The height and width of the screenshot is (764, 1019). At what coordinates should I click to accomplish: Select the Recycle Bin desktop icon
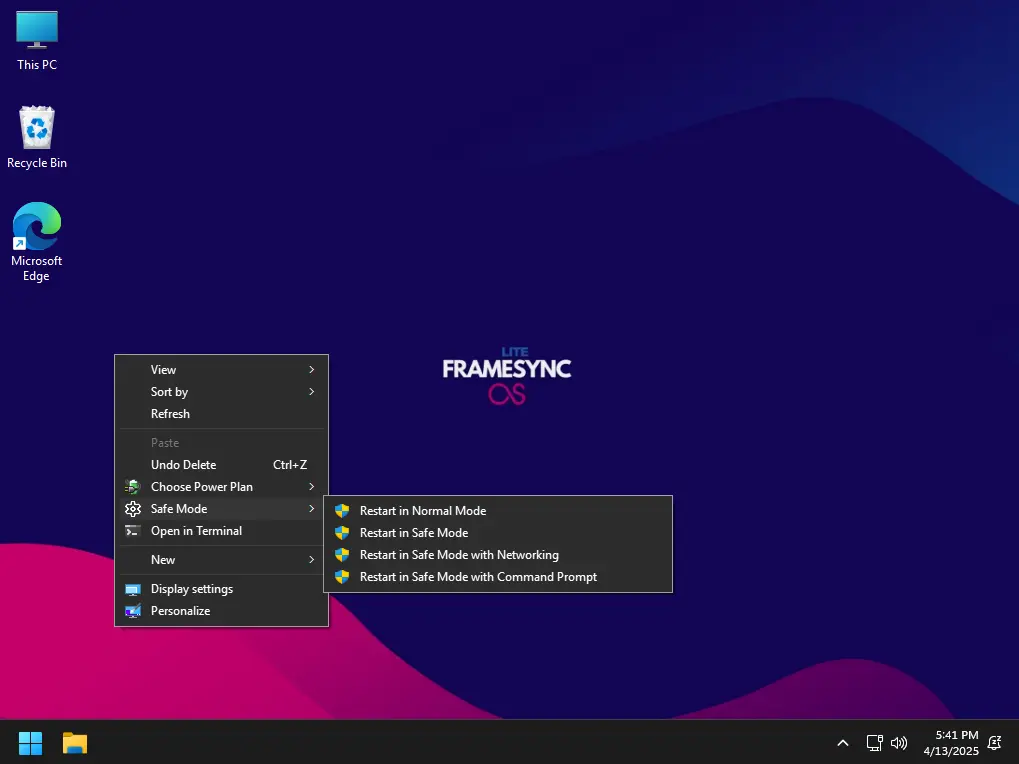[37, 137]
